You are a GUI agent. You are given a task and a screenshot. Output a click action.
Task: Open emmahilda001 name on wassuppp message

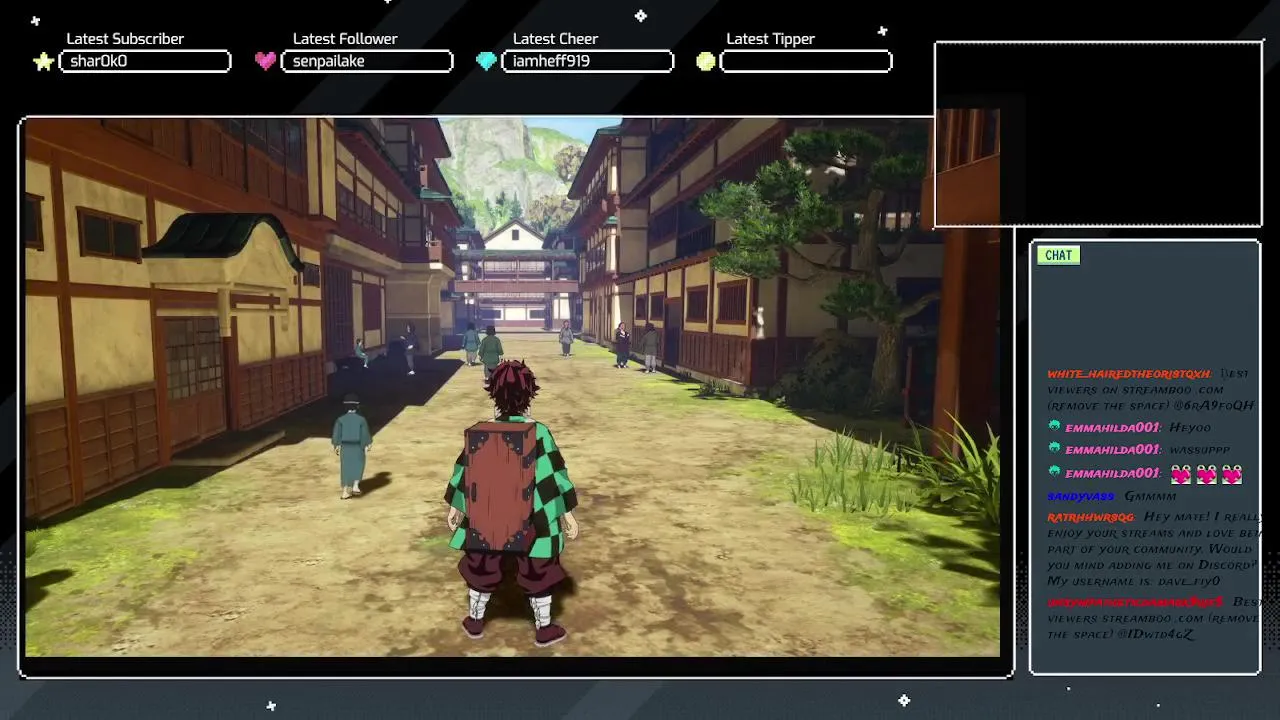(x=1113, y=450)
